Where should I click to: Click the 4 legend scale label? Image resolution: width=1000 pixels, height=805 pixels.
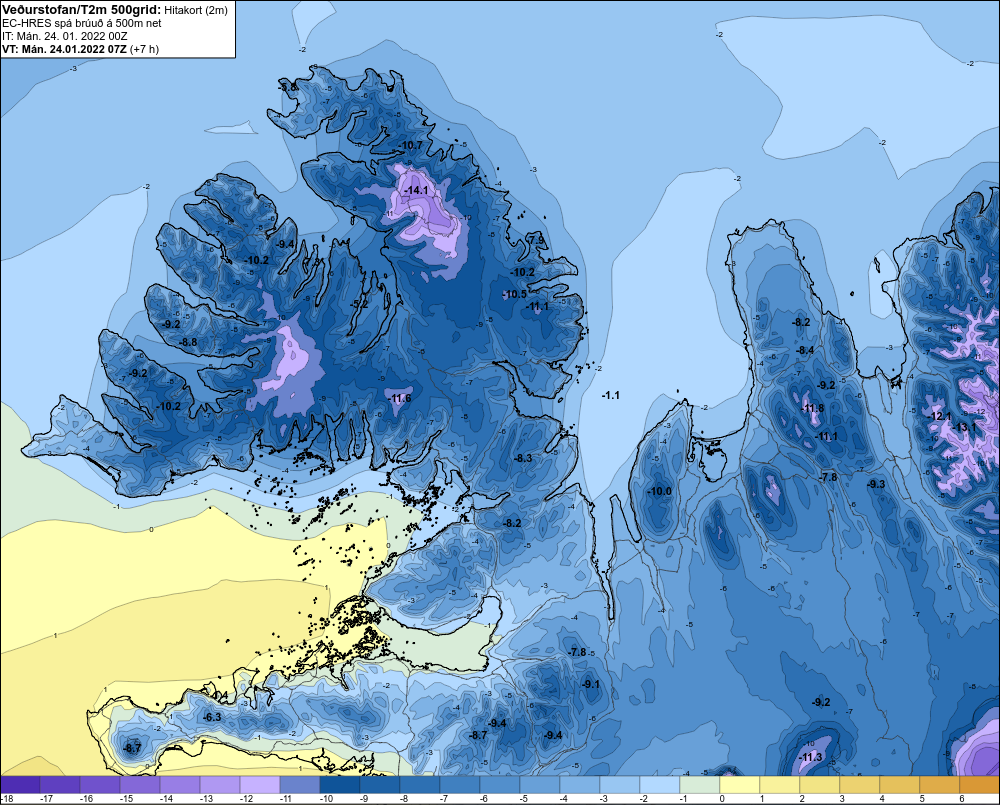[883, 799]
